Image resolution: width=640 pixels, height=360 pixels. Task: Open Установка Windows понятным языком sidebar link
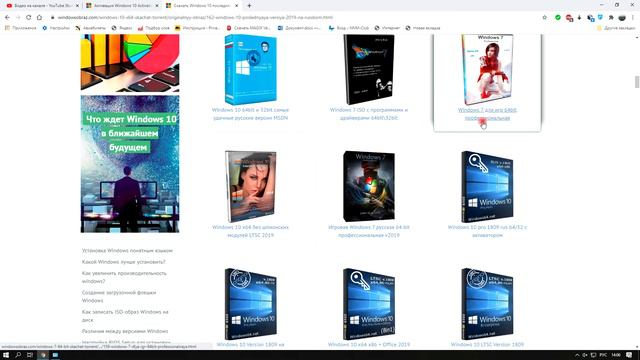(x=127, y=251)
